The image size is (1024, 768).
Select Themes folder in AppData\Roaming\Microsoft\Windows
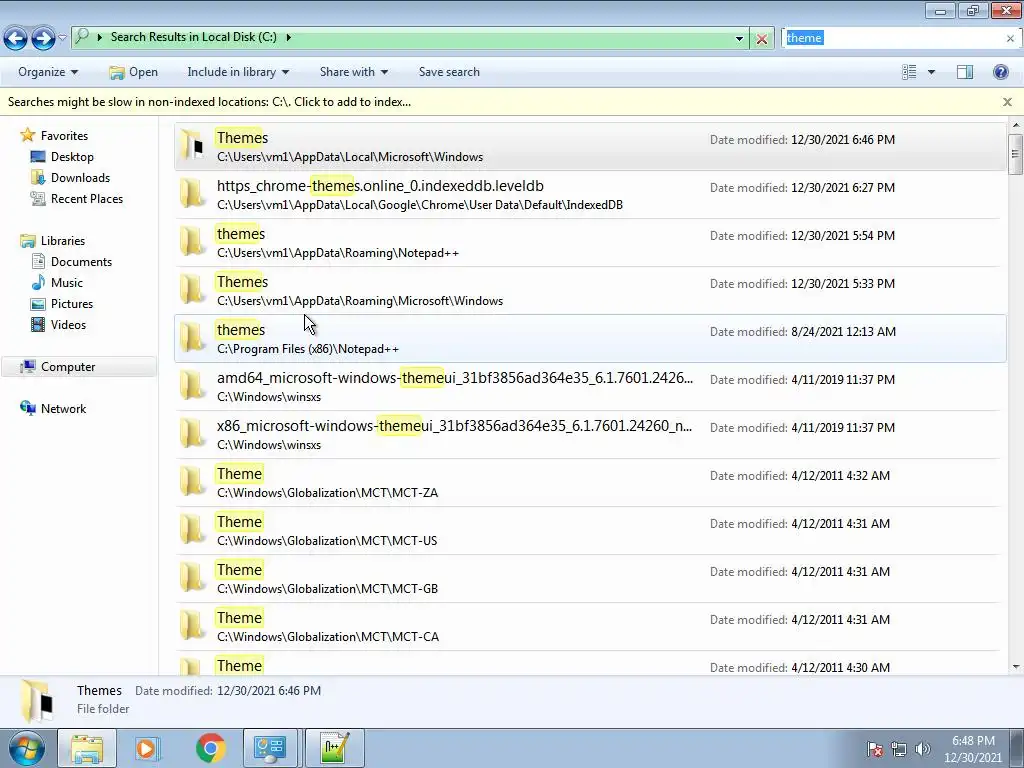[x=590, y=291]
